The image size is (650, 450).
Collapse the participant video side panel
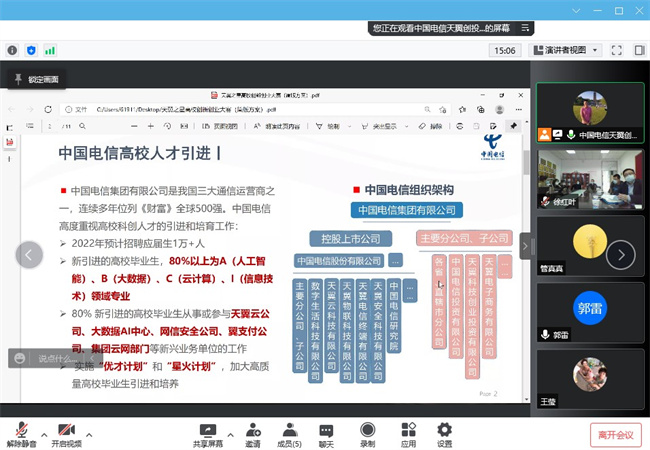pos(639,49)
